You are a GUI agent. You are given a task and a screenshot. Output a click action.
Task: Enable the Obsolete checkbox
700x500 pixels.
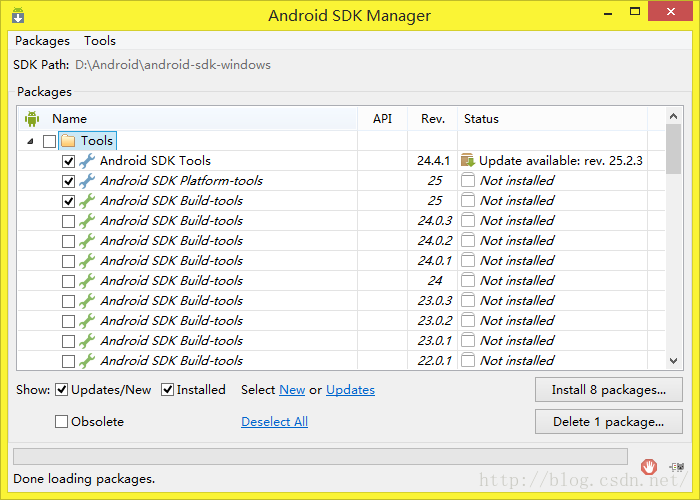coord(61,421)
